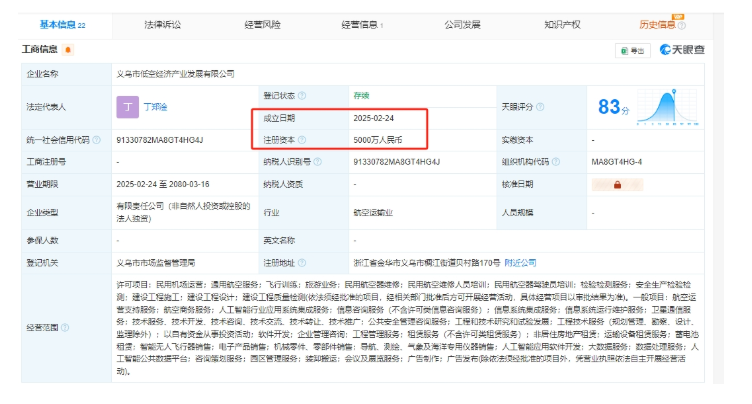Viewport: 752px width, 404px height.
Task: Click the 附近公司 link
Action: tap(521, 263)
